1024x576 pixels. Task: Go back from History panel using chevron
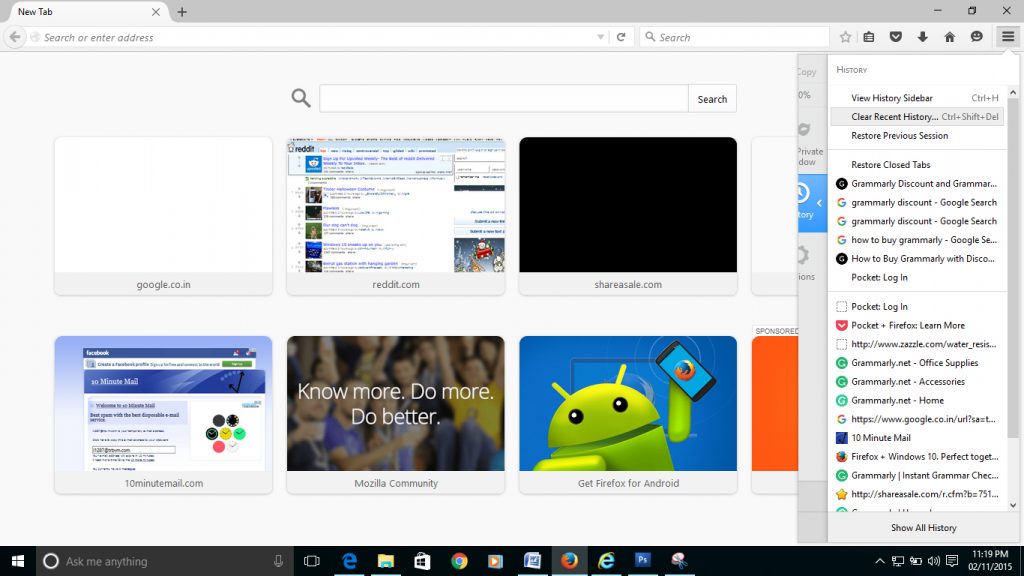(x=819, y=203)
